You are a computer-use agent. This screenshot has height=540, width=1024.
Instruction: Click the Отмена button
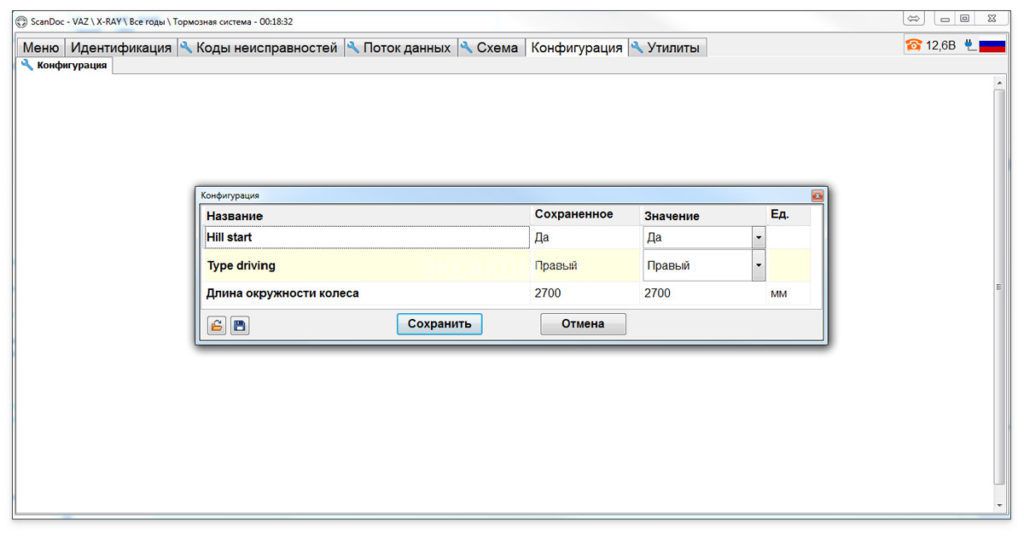[583, 324]
